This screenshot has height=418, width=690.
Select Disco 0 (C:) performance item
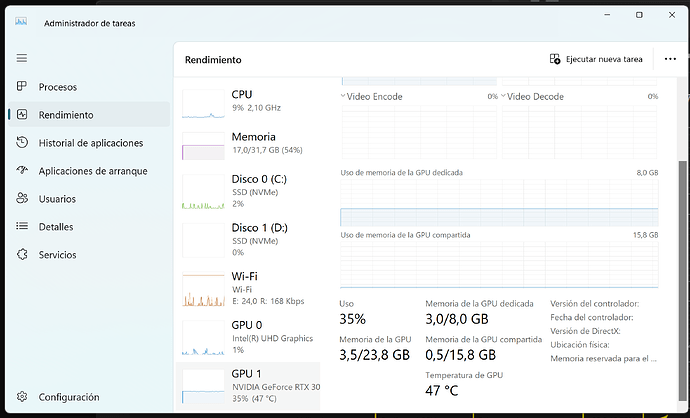pos(248,191)
